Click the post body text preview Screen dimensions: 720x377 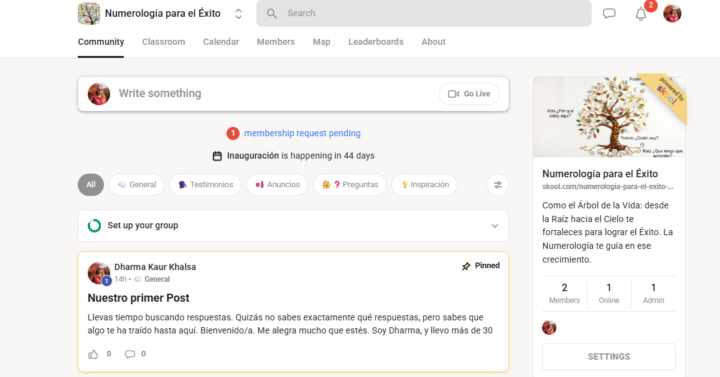pyautogui.click(x=290, y=324)
